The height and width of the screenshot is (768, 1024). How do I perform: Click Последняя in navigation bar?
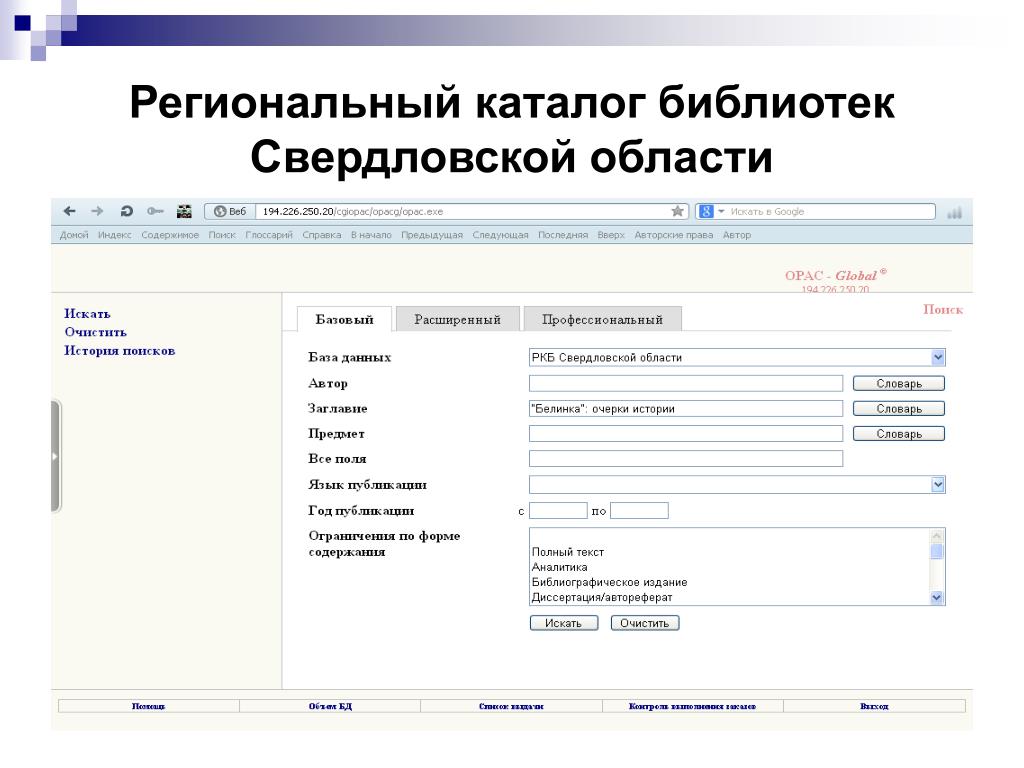point(563,235)
